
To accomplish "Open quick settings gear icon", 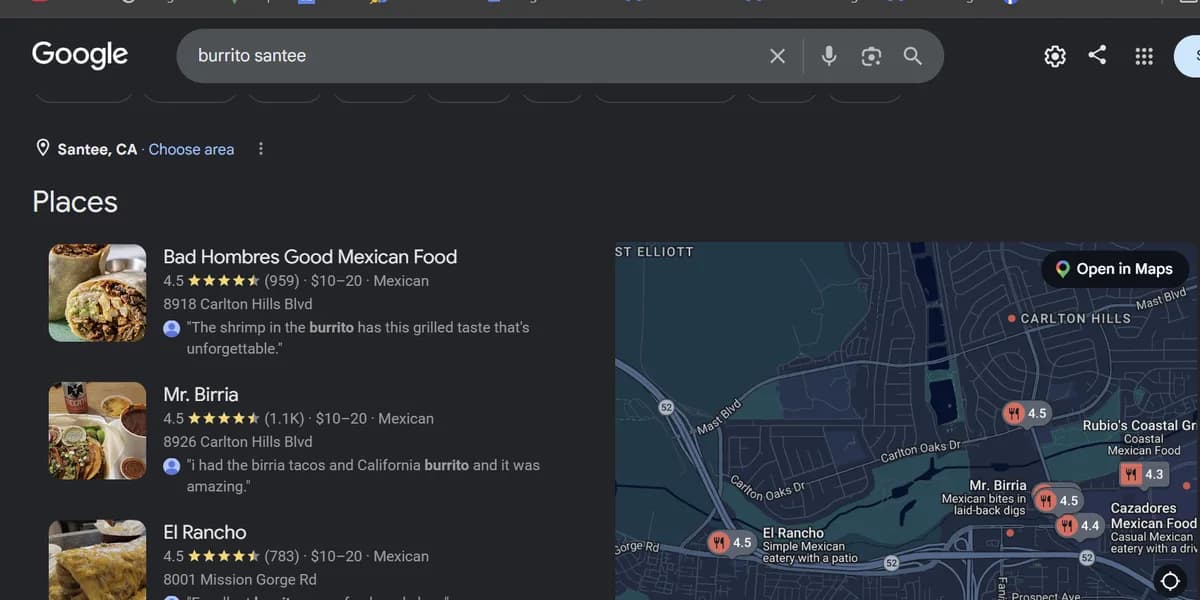I will point(1055,56).
